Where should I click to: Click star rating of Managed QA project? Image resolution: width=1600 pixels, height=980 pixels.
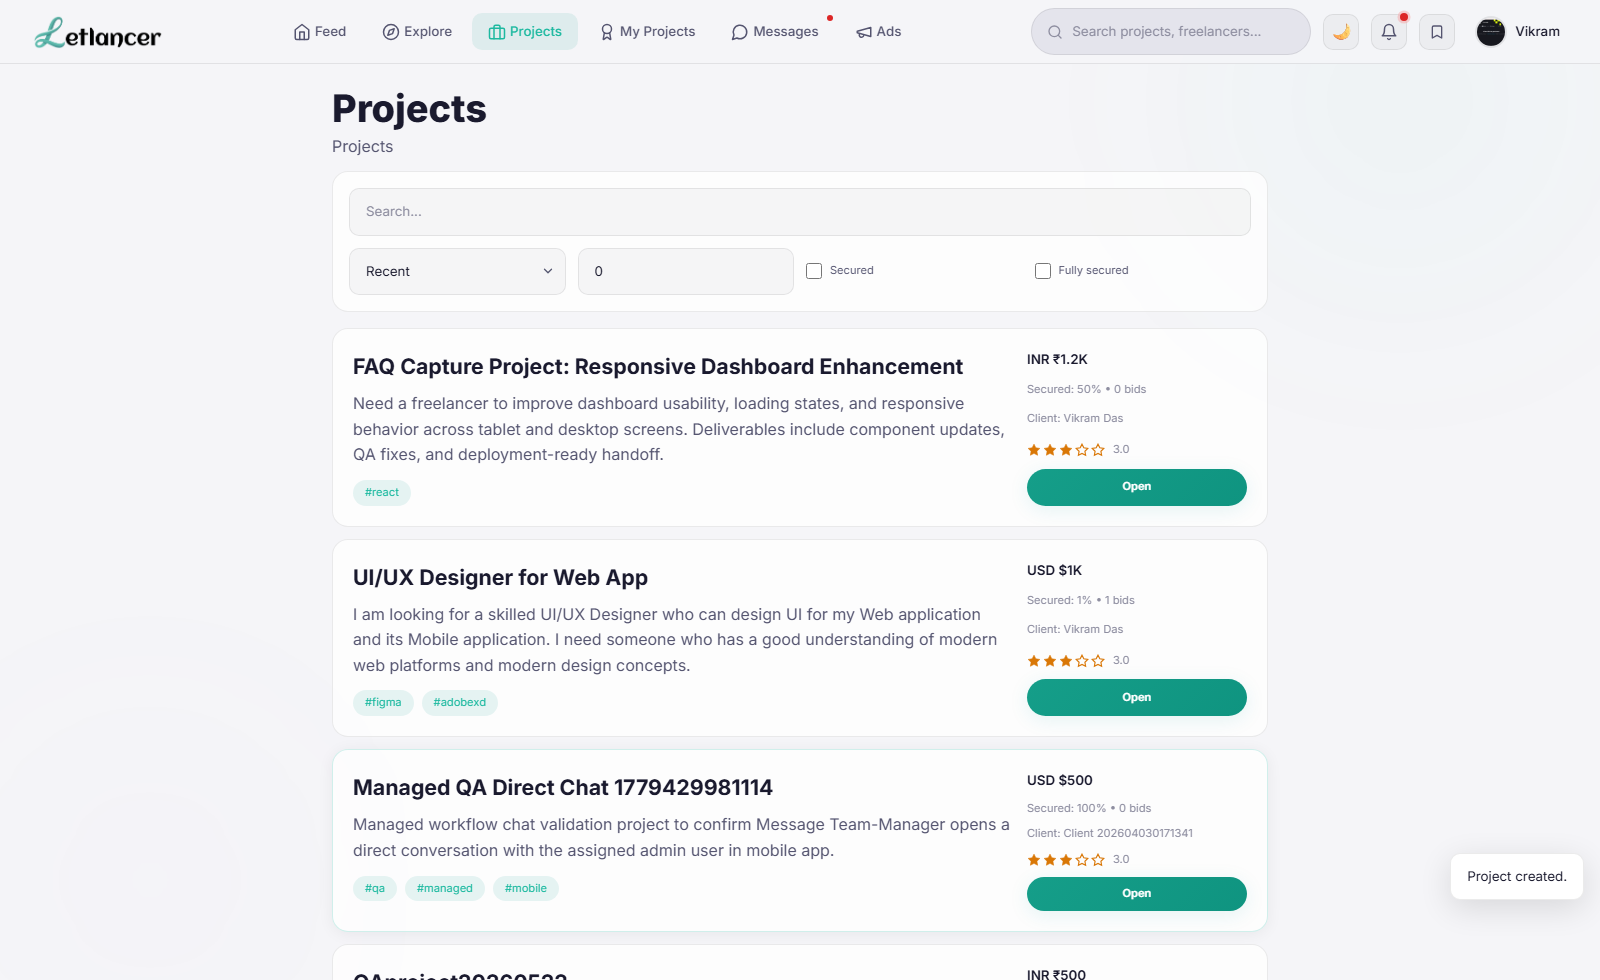tap(1066, 860)
